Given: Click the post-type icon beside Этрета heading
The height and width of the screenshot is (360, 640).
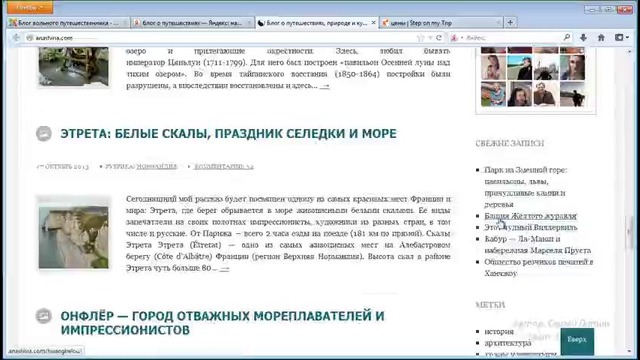Looking at the screenshot, I should coord(44,133).
